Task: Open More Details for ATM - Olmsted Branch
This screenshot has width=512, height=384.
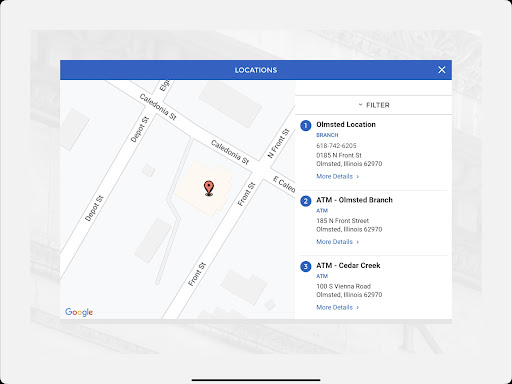Action: tap(338, 242)
